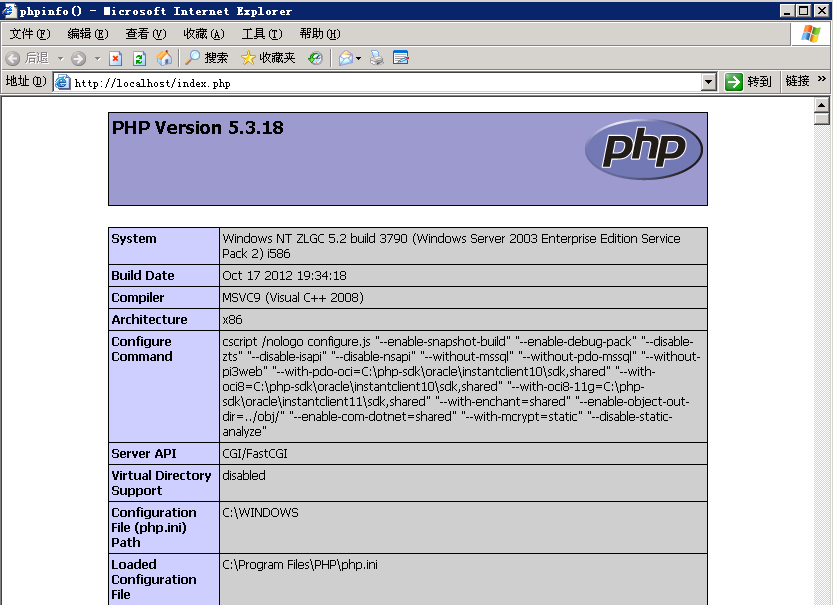Expand the Back history dropdown arrow

tap(61, 58)
